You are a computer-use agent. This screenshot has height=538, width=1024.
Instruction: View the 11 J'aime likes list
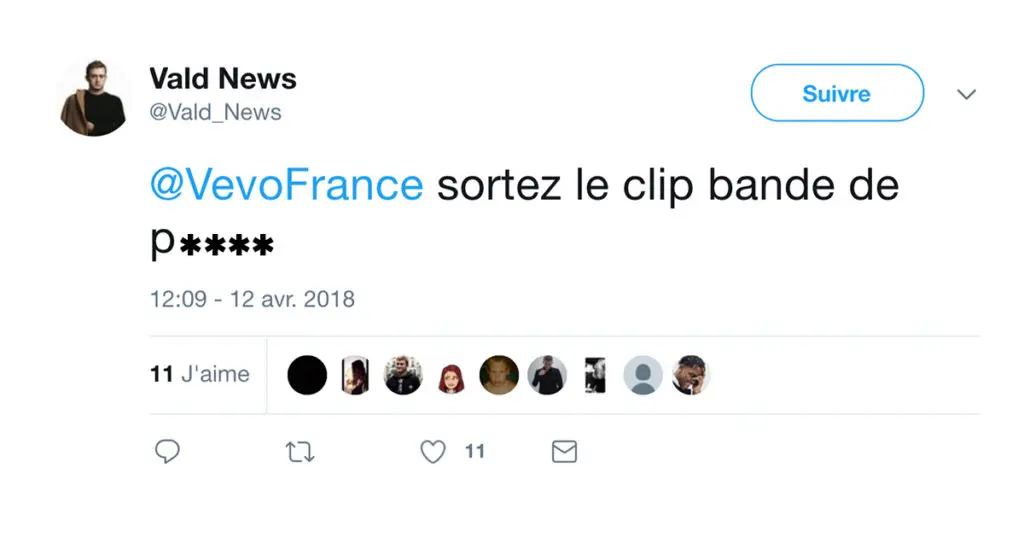pyautogui.click(x=200, y=374)
